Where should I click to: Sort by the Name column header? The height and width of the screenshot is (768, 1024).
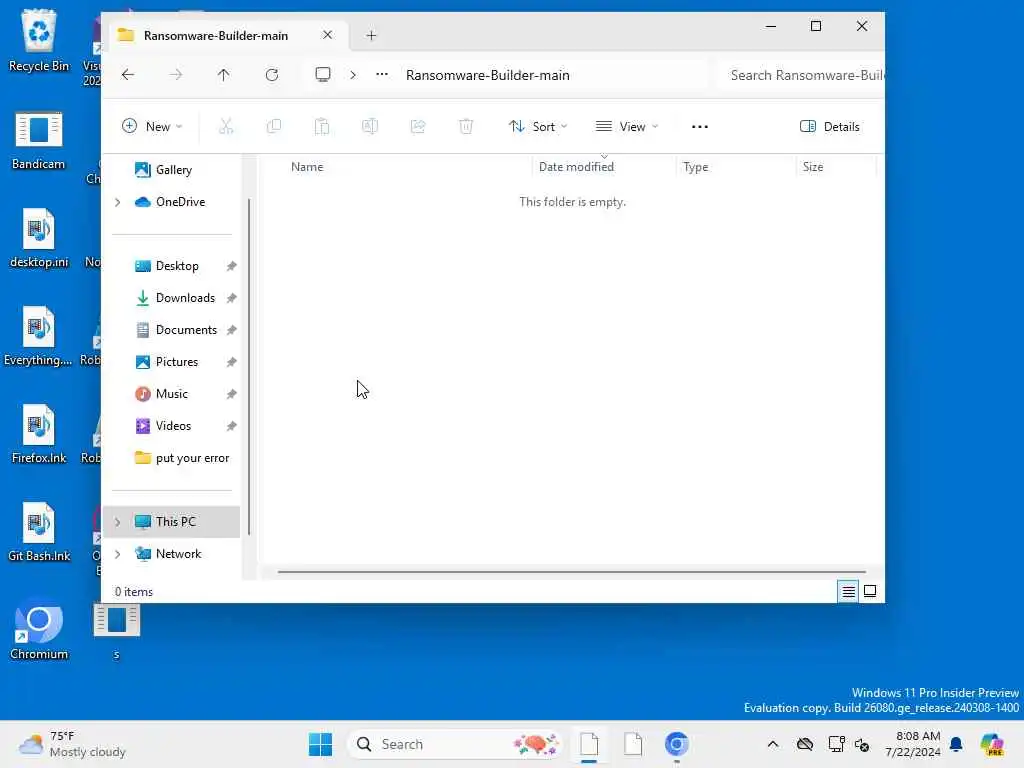pyautogui.click(x=307, y=167)
